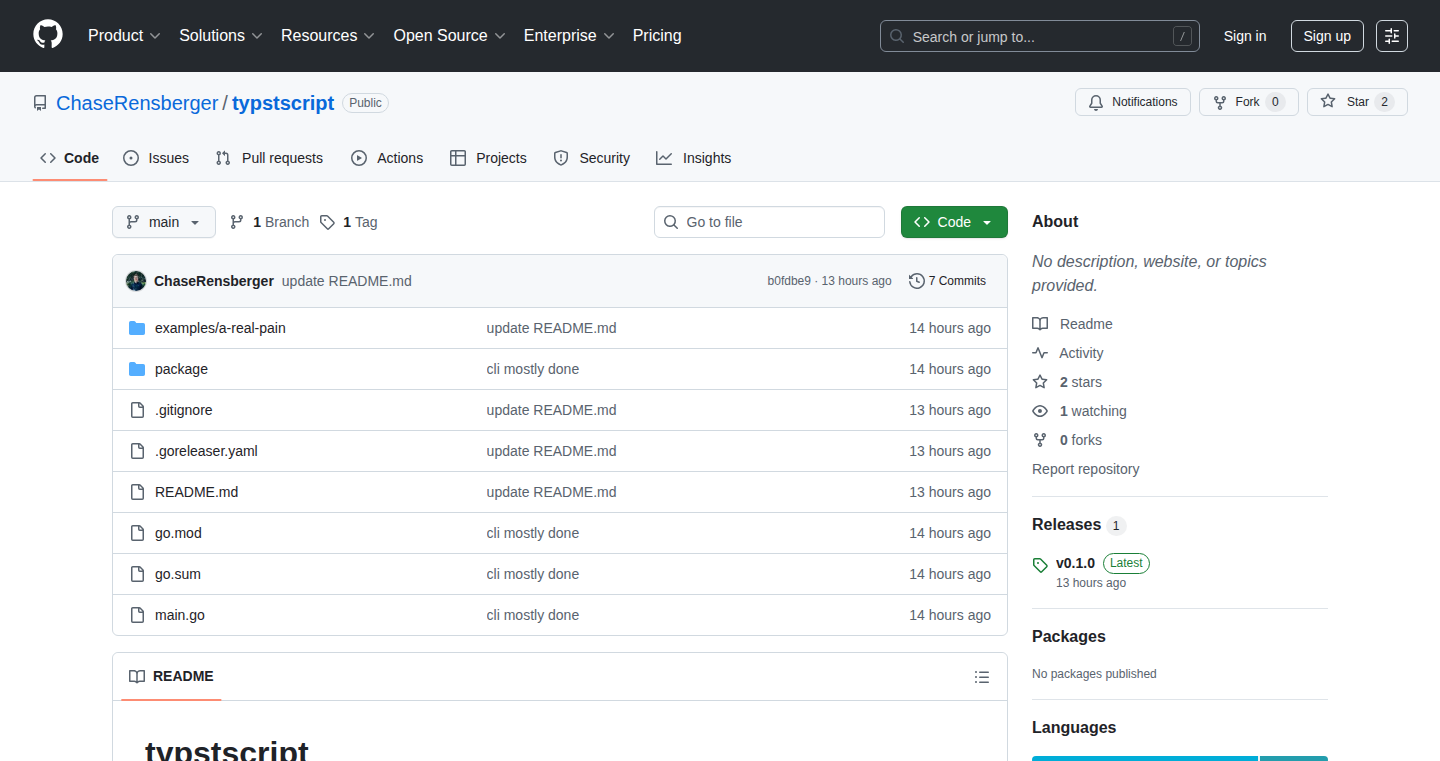Click the Fork icon

click(x=1220, y=102)
